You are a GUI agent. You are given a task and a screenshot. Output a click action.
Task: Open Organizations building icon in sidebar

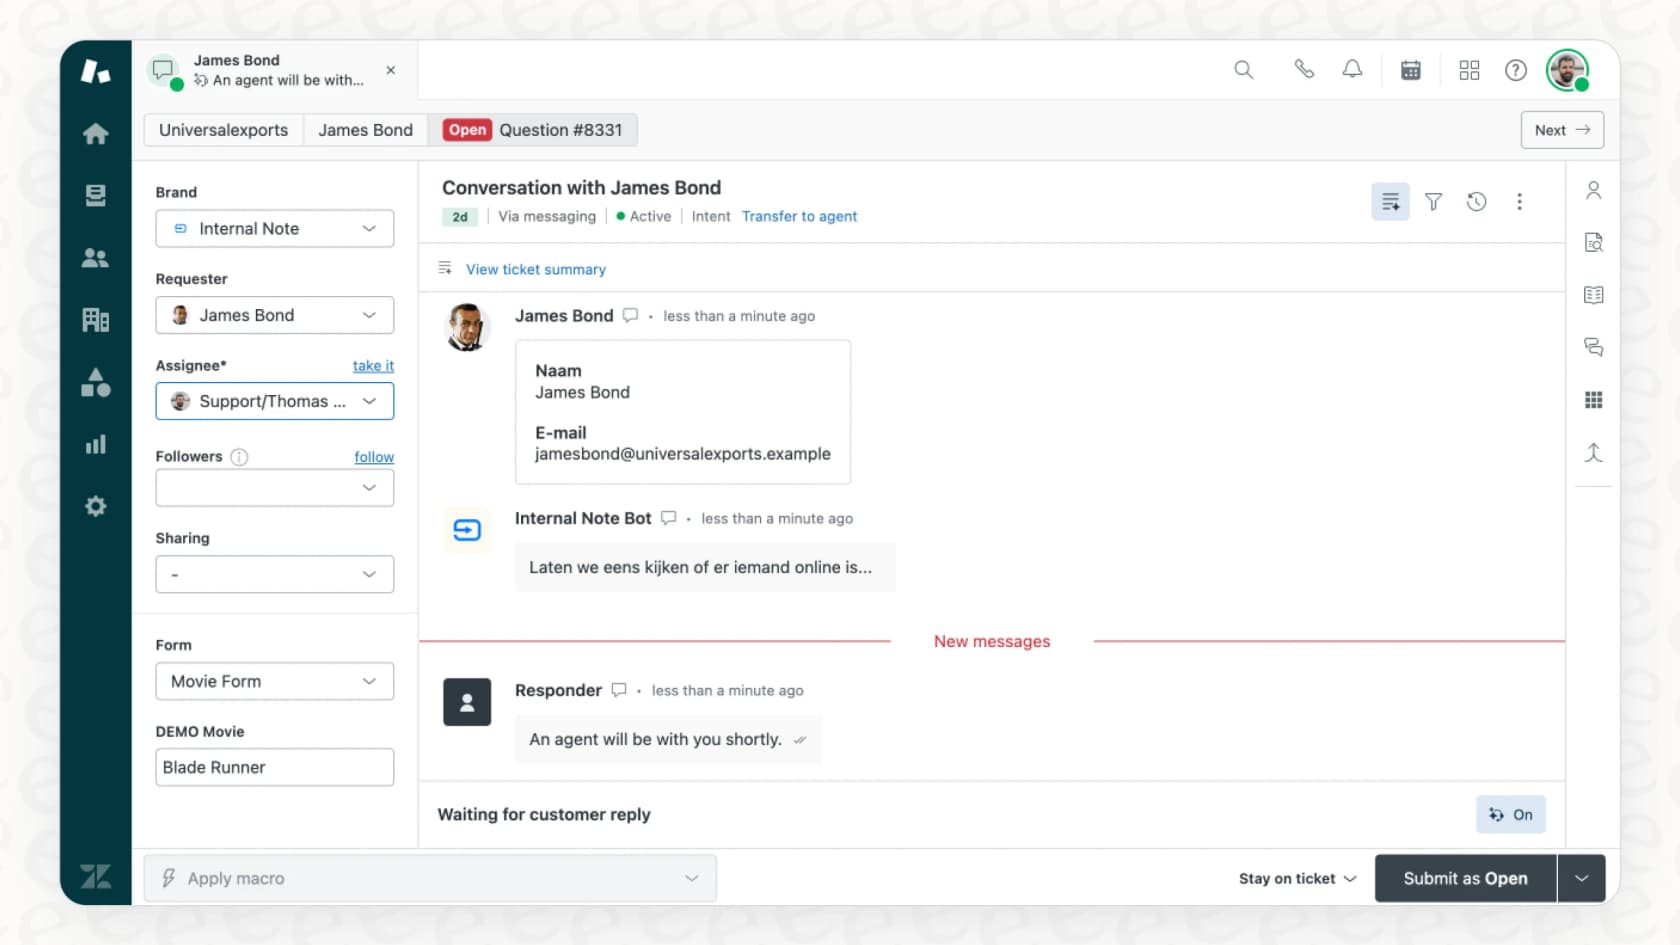(x=95, y=320)
